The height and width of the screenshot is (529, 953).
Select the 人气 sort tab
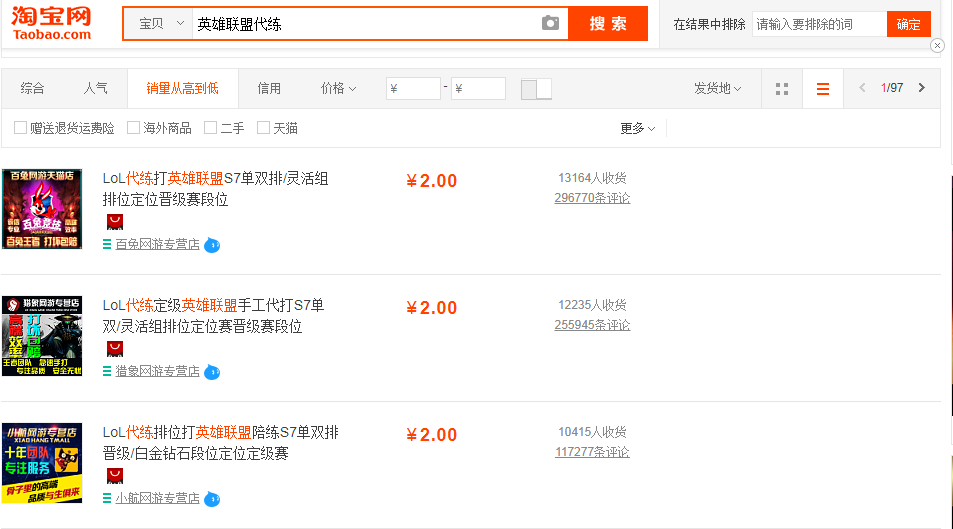(x=95, y=89)
